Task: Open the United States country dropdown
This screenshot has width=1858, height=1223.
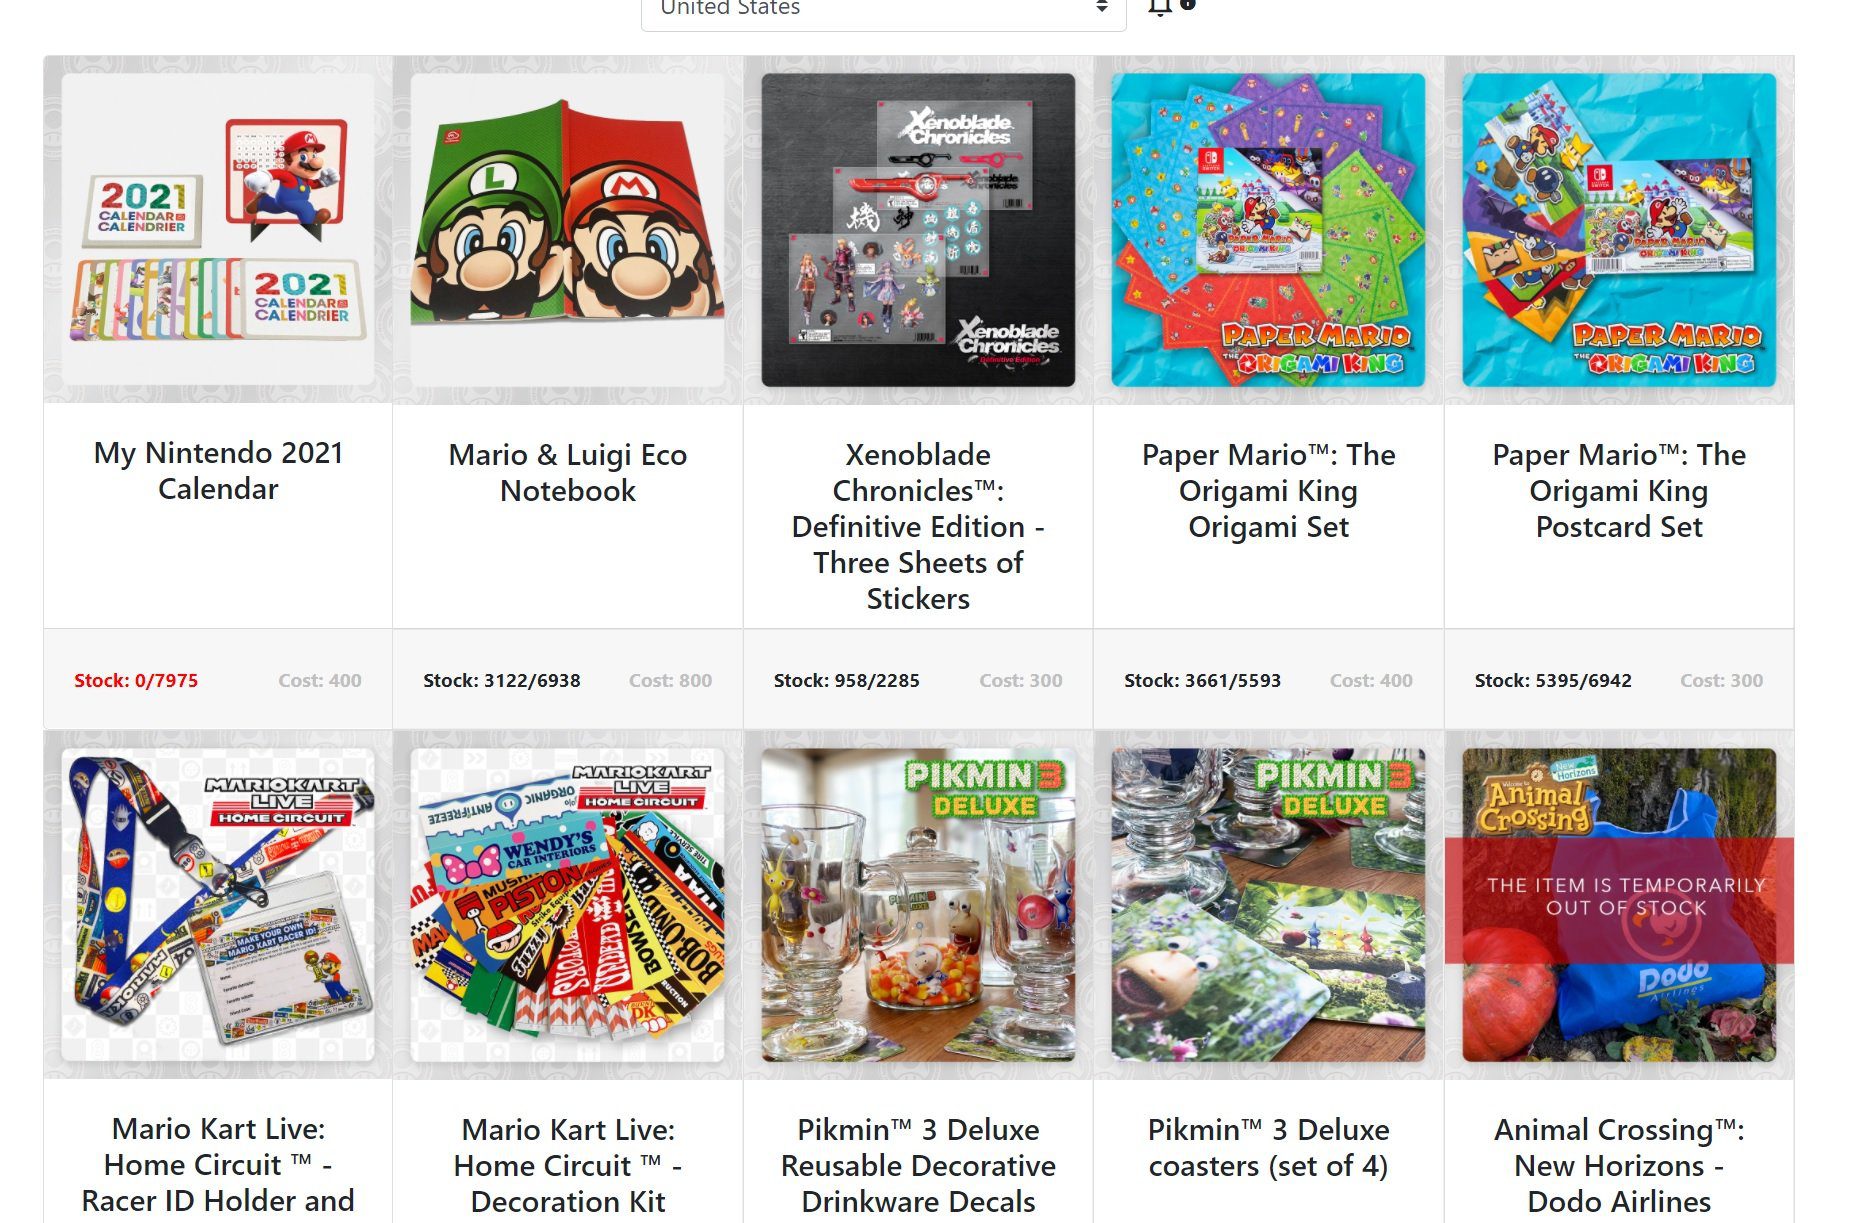Action: coord(883,10)
